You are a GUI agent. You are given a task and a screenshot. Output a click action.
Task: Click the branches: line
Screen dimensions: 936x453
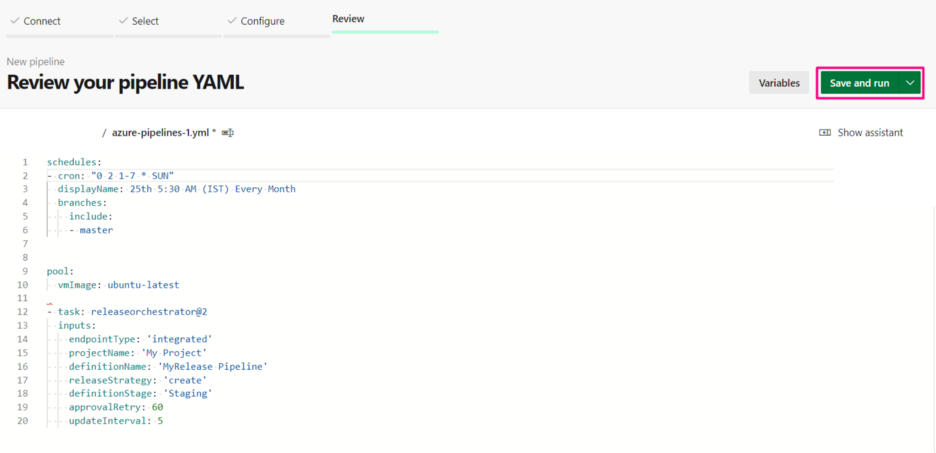[82, 203]
